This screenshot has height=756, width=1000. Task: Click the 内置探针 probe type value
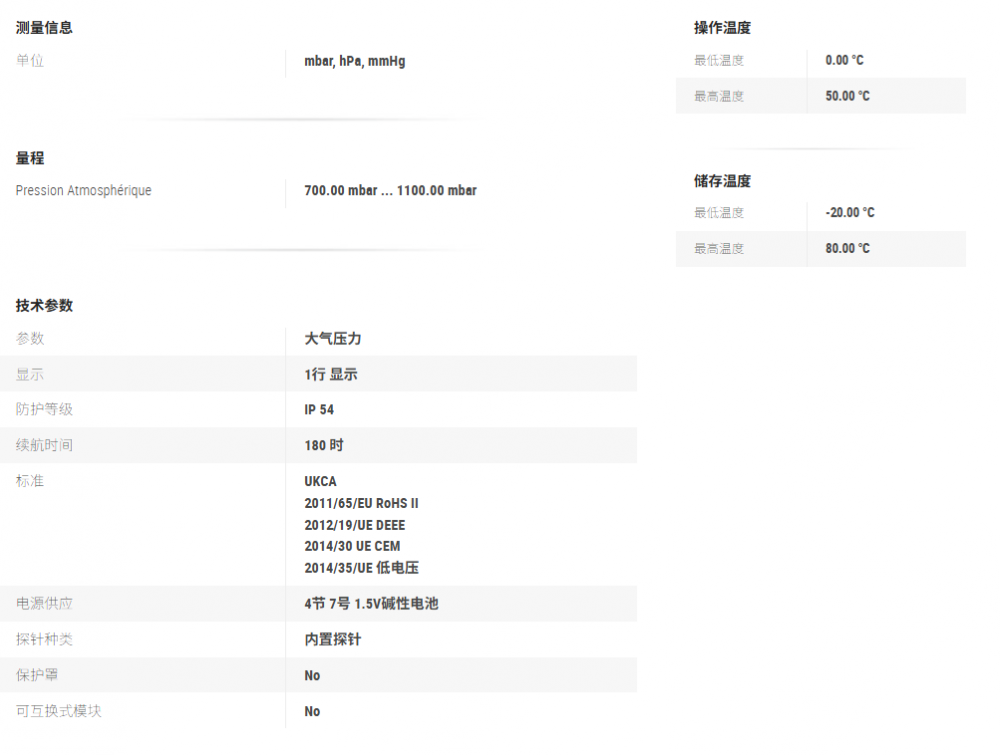[x=332, y=639]
